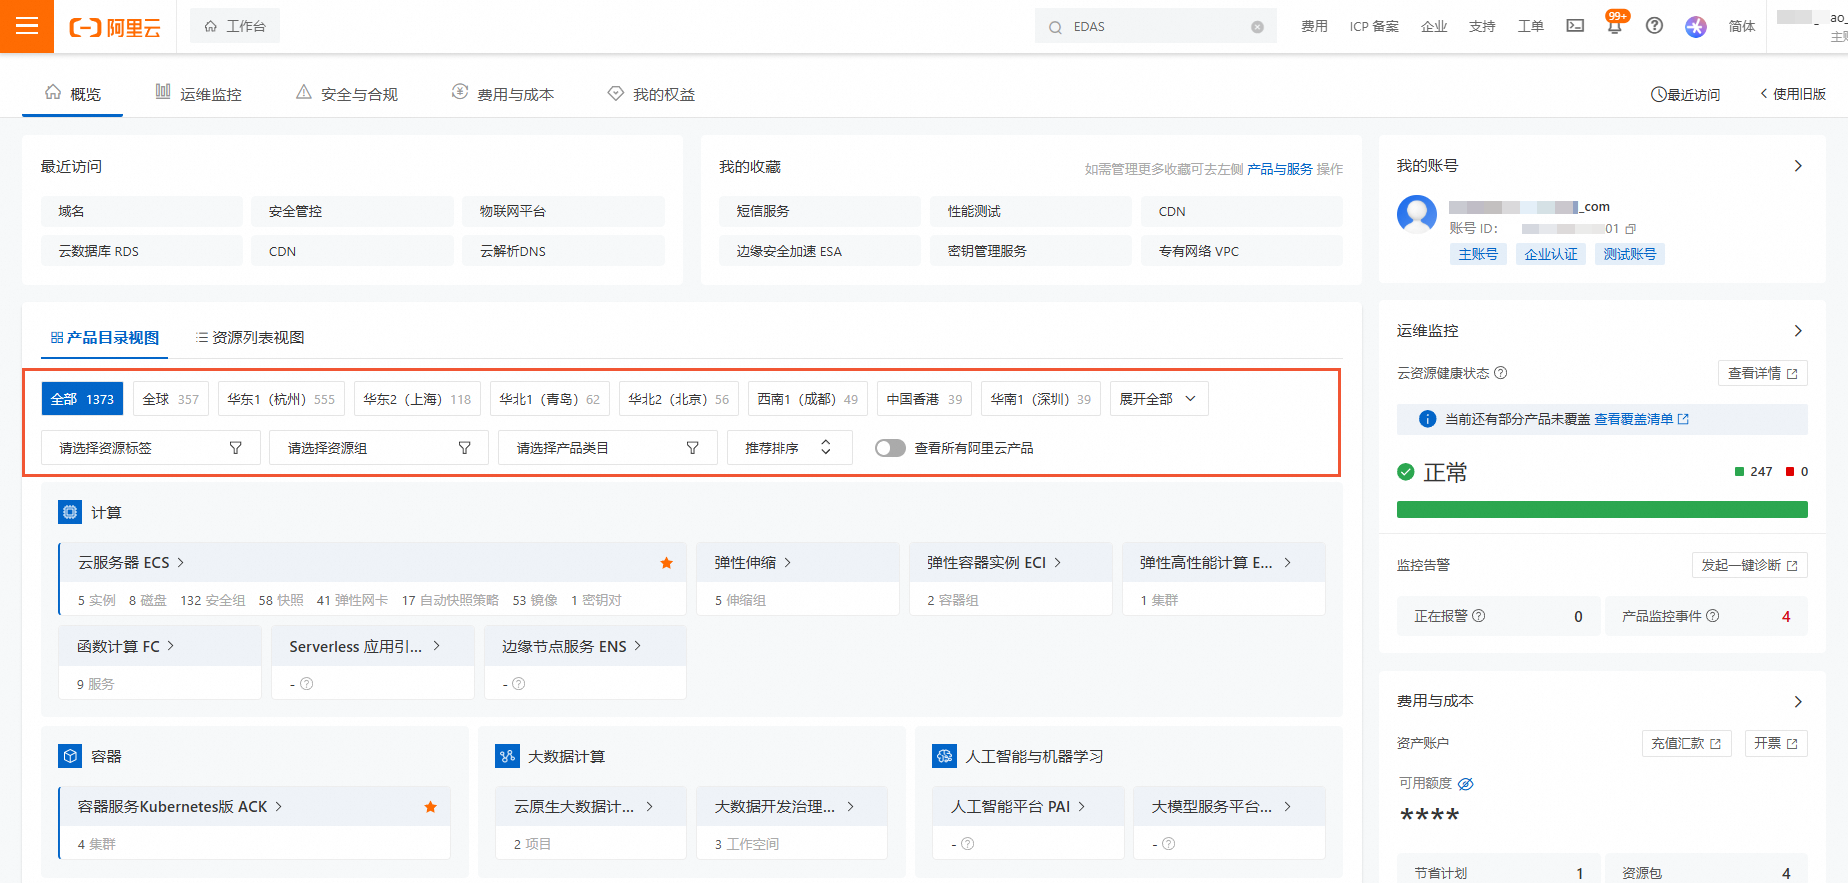This screenshot has height=883, width=1848.
Task: Copy the account ID with copy icon
Action: 1631,229
